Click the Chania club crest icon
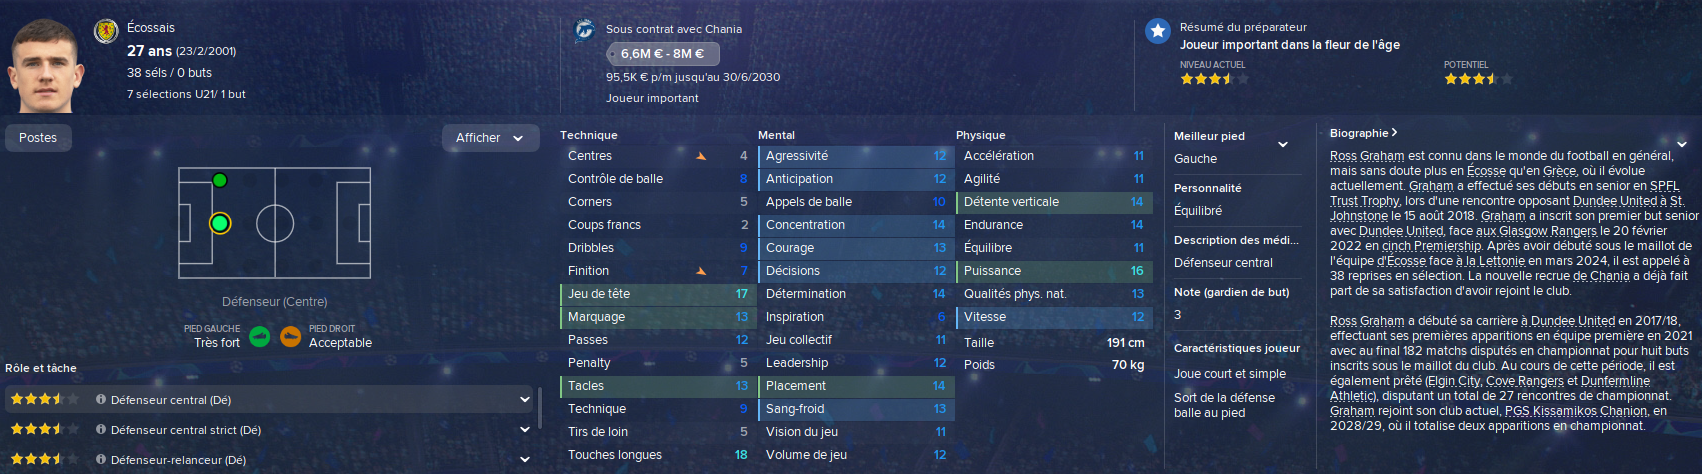1702x474 pixels. (585, 30)
